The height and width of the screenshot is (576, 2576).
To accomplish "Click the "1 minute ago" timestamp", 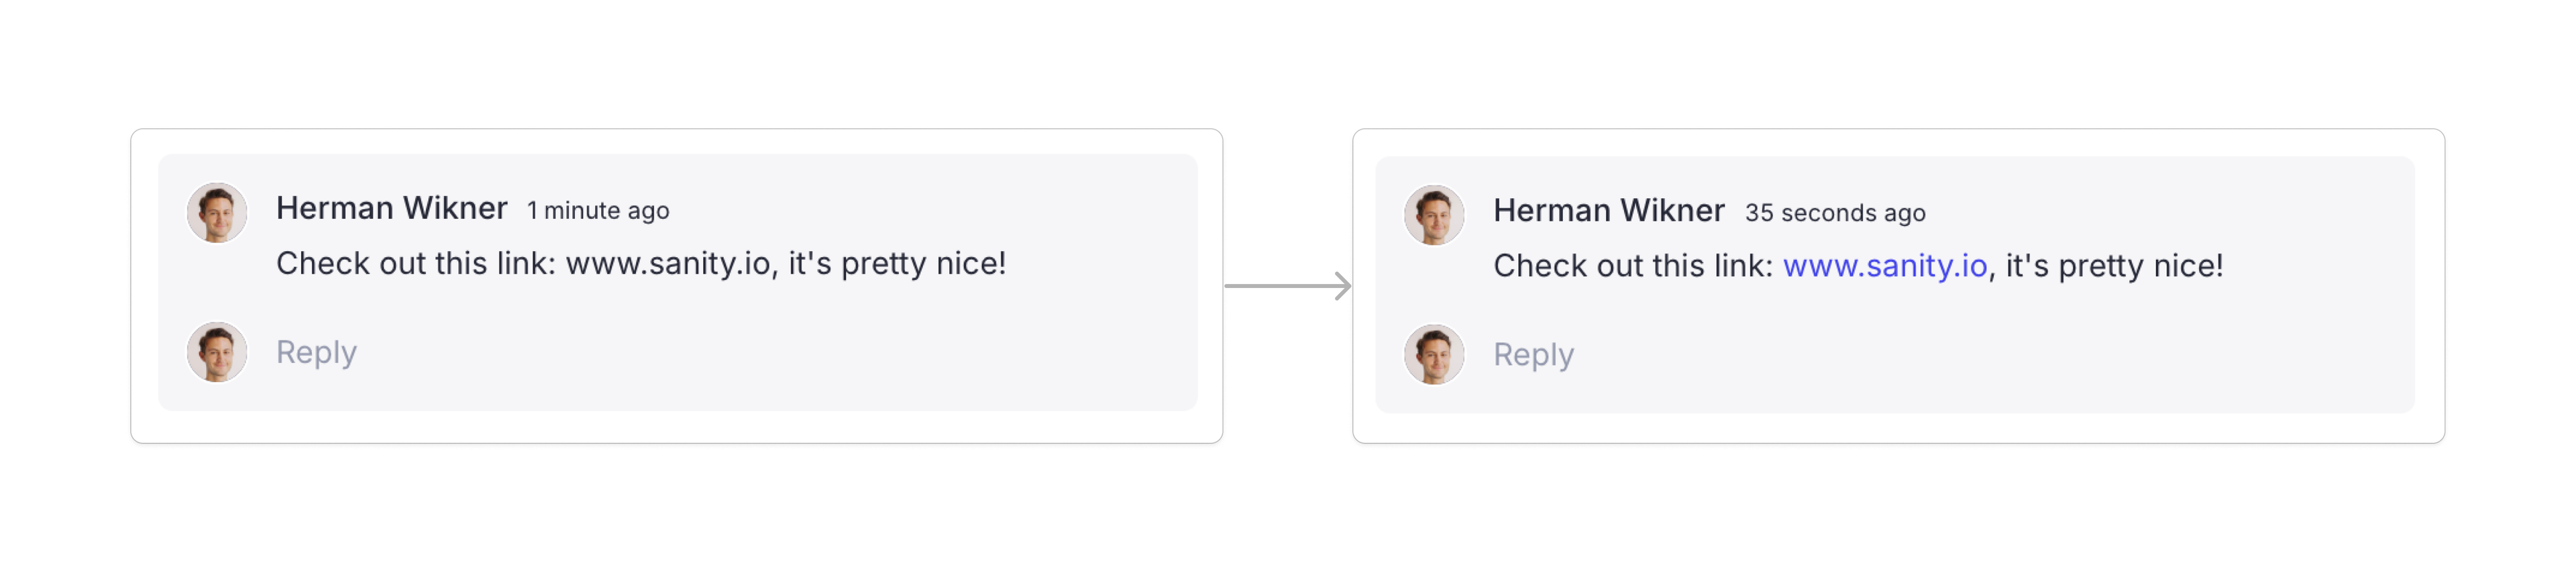I will tap(598, 211).
